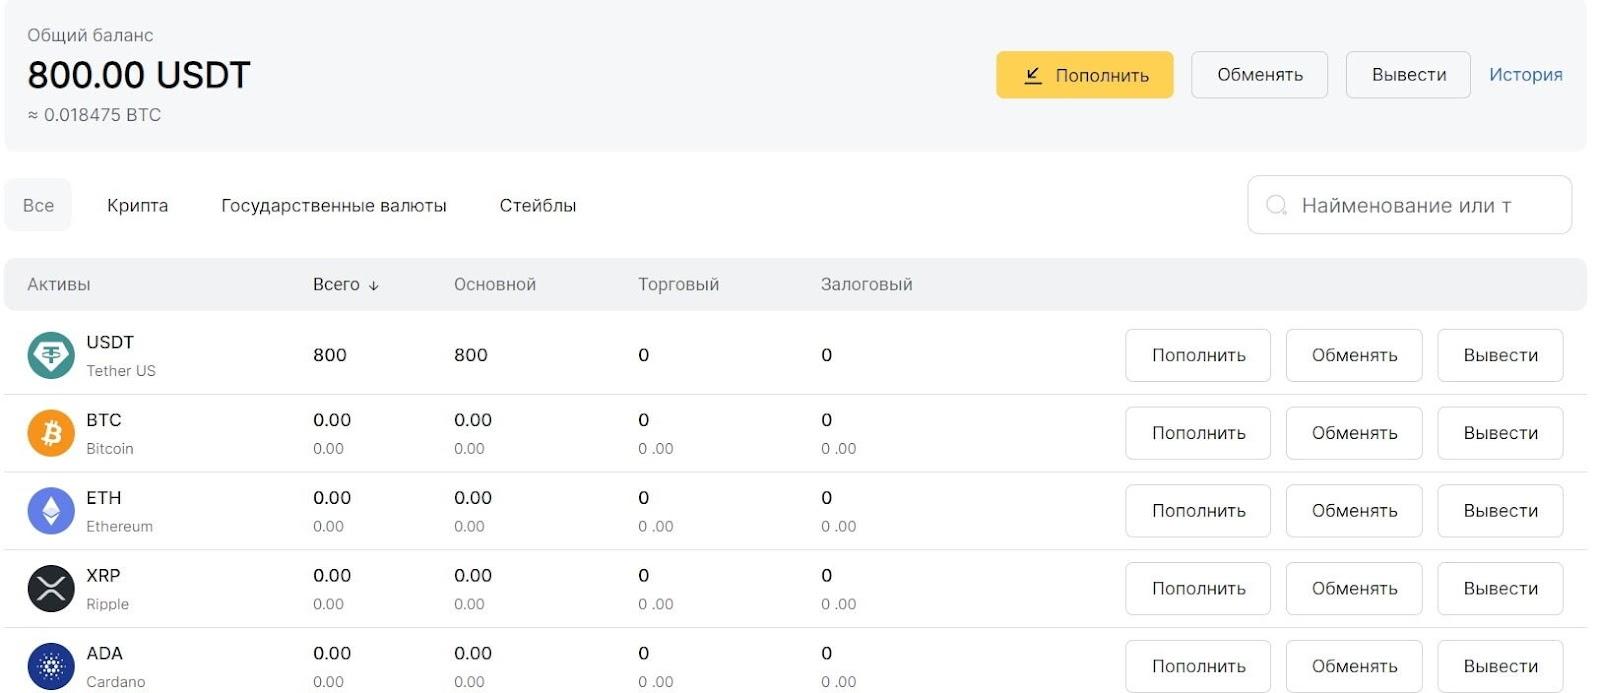Image resolution: width=1600 pixels, height=693 pixels.
Task: Open the Стейблы tab
Action: [538, 205]
